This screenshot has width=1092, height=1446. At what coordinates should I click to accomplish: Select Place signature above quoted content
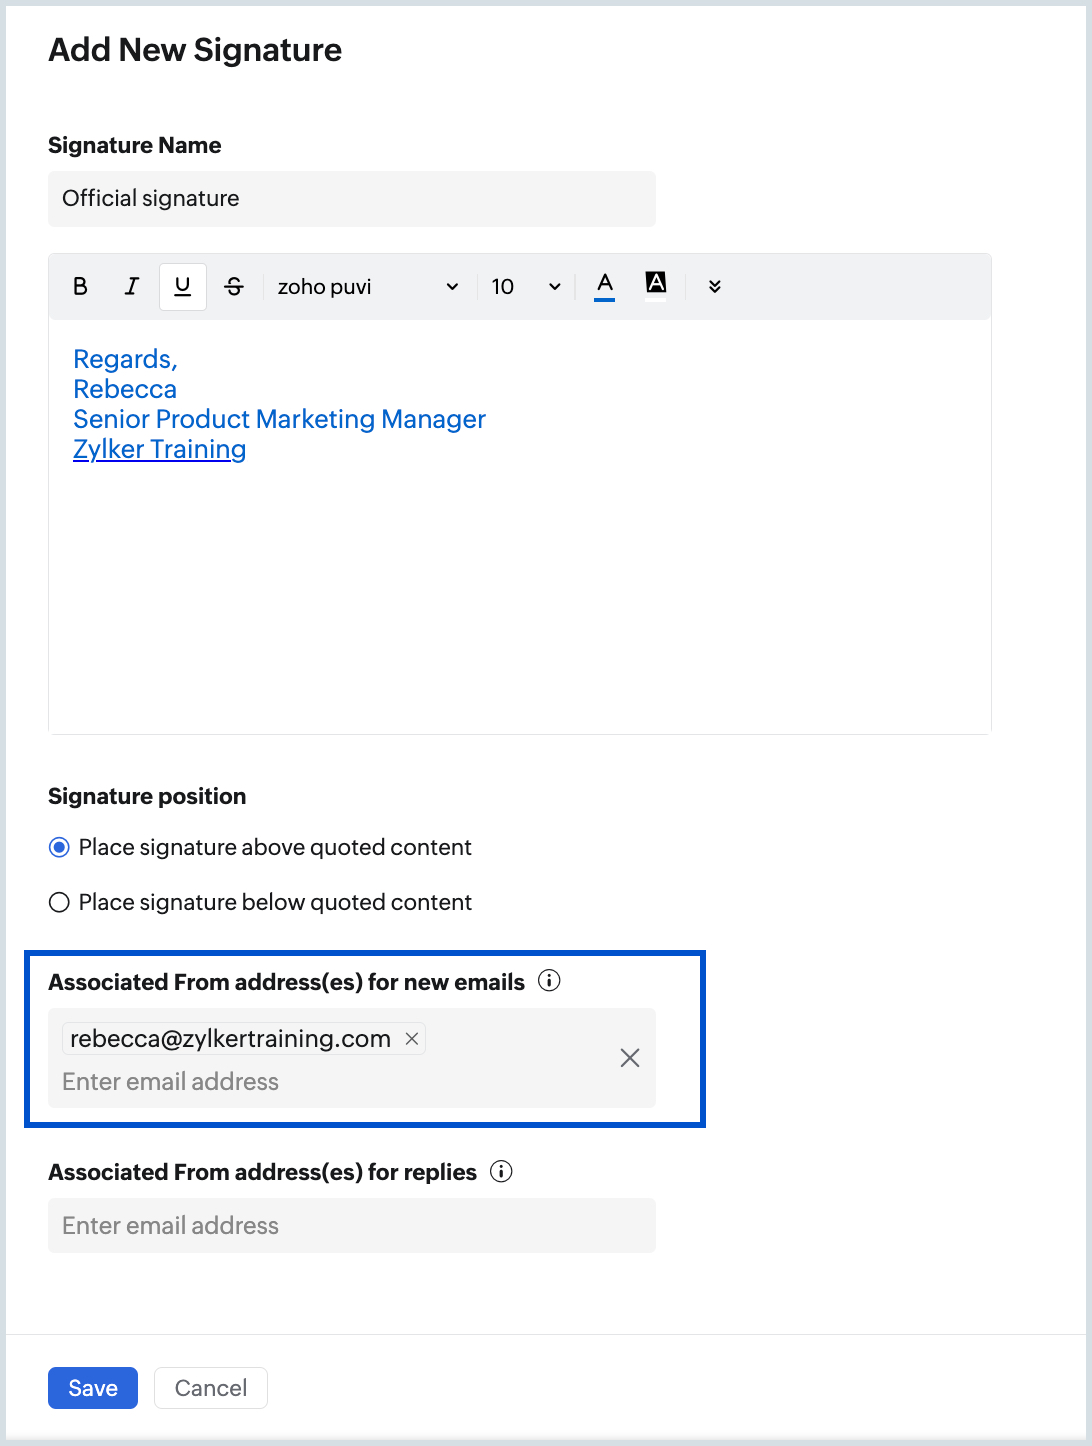click(x=60, y=848)
